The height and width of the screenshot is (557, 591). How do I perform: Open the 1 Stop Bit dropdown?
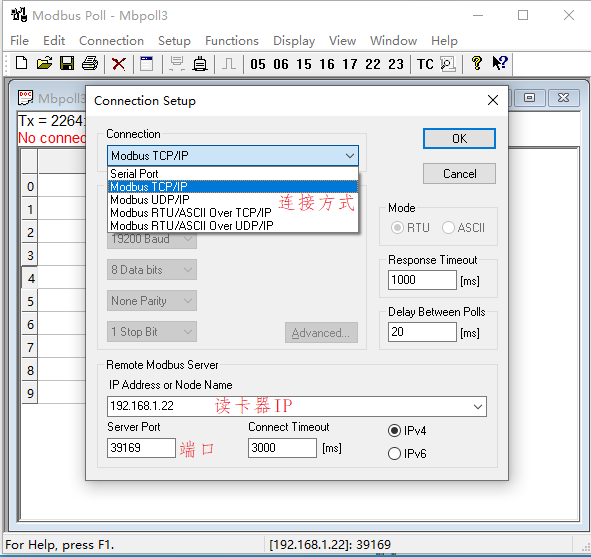(152, 332)
